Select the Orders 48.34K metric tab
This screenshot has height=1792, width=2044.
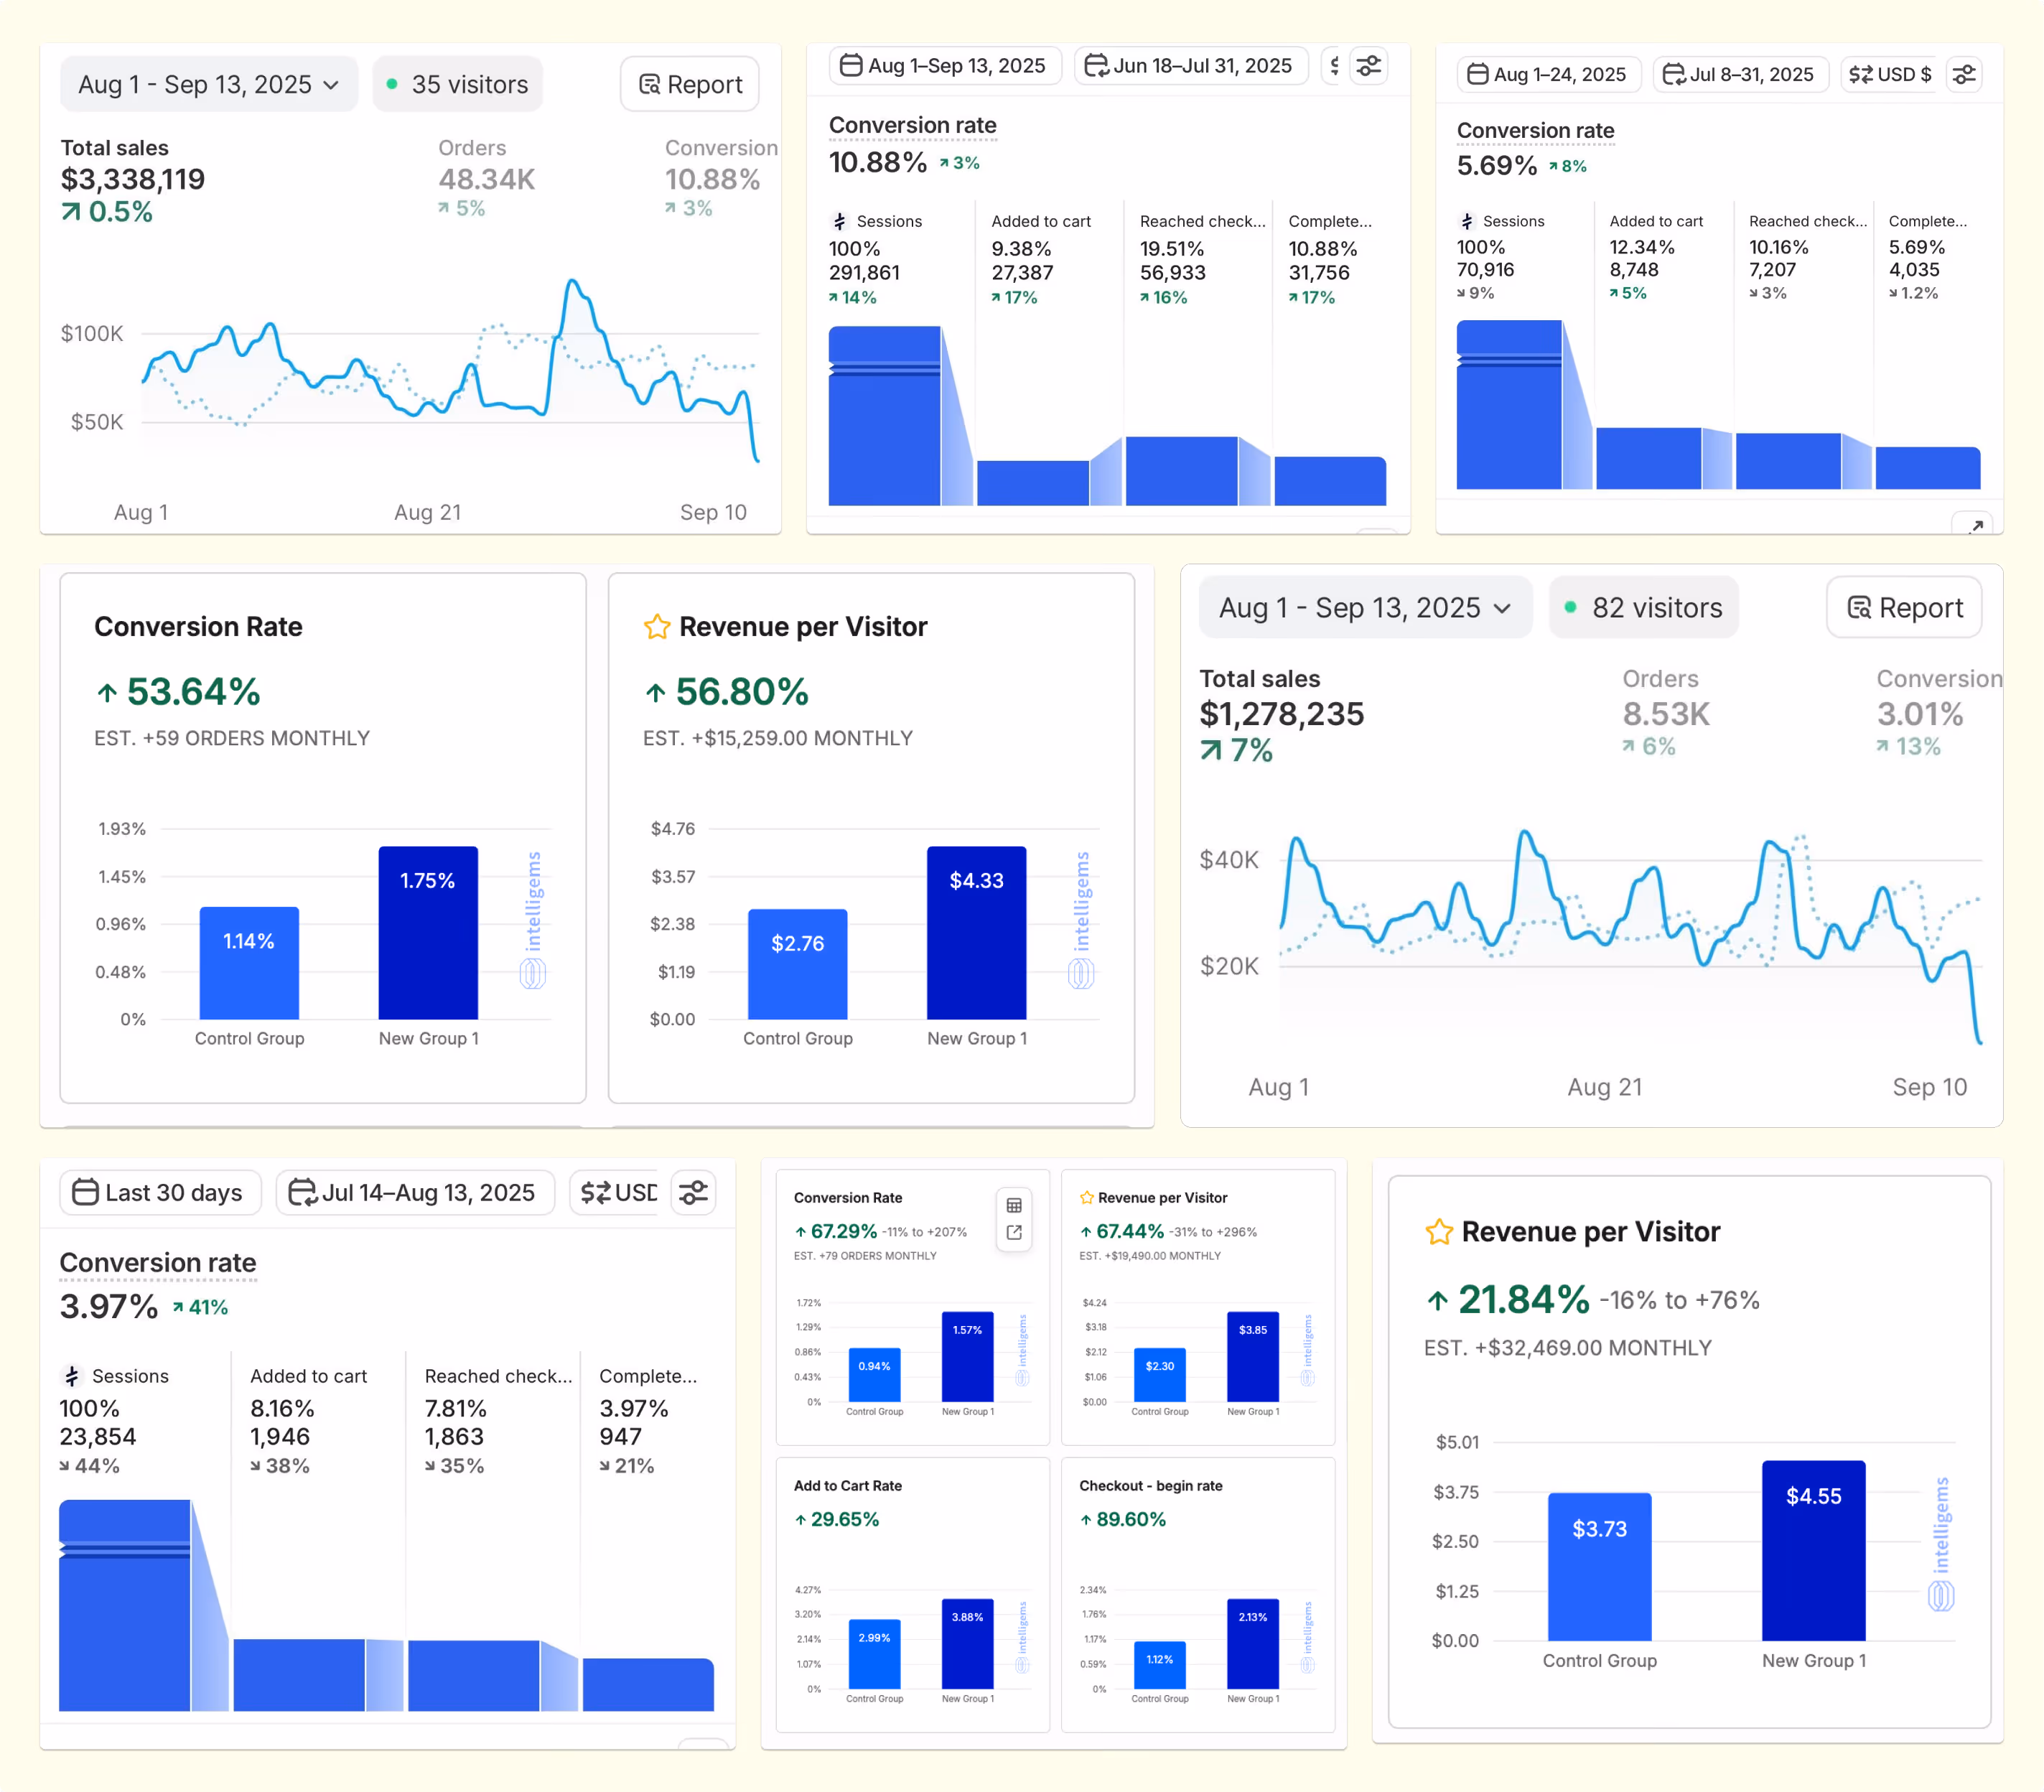click(x=486, y=178)
